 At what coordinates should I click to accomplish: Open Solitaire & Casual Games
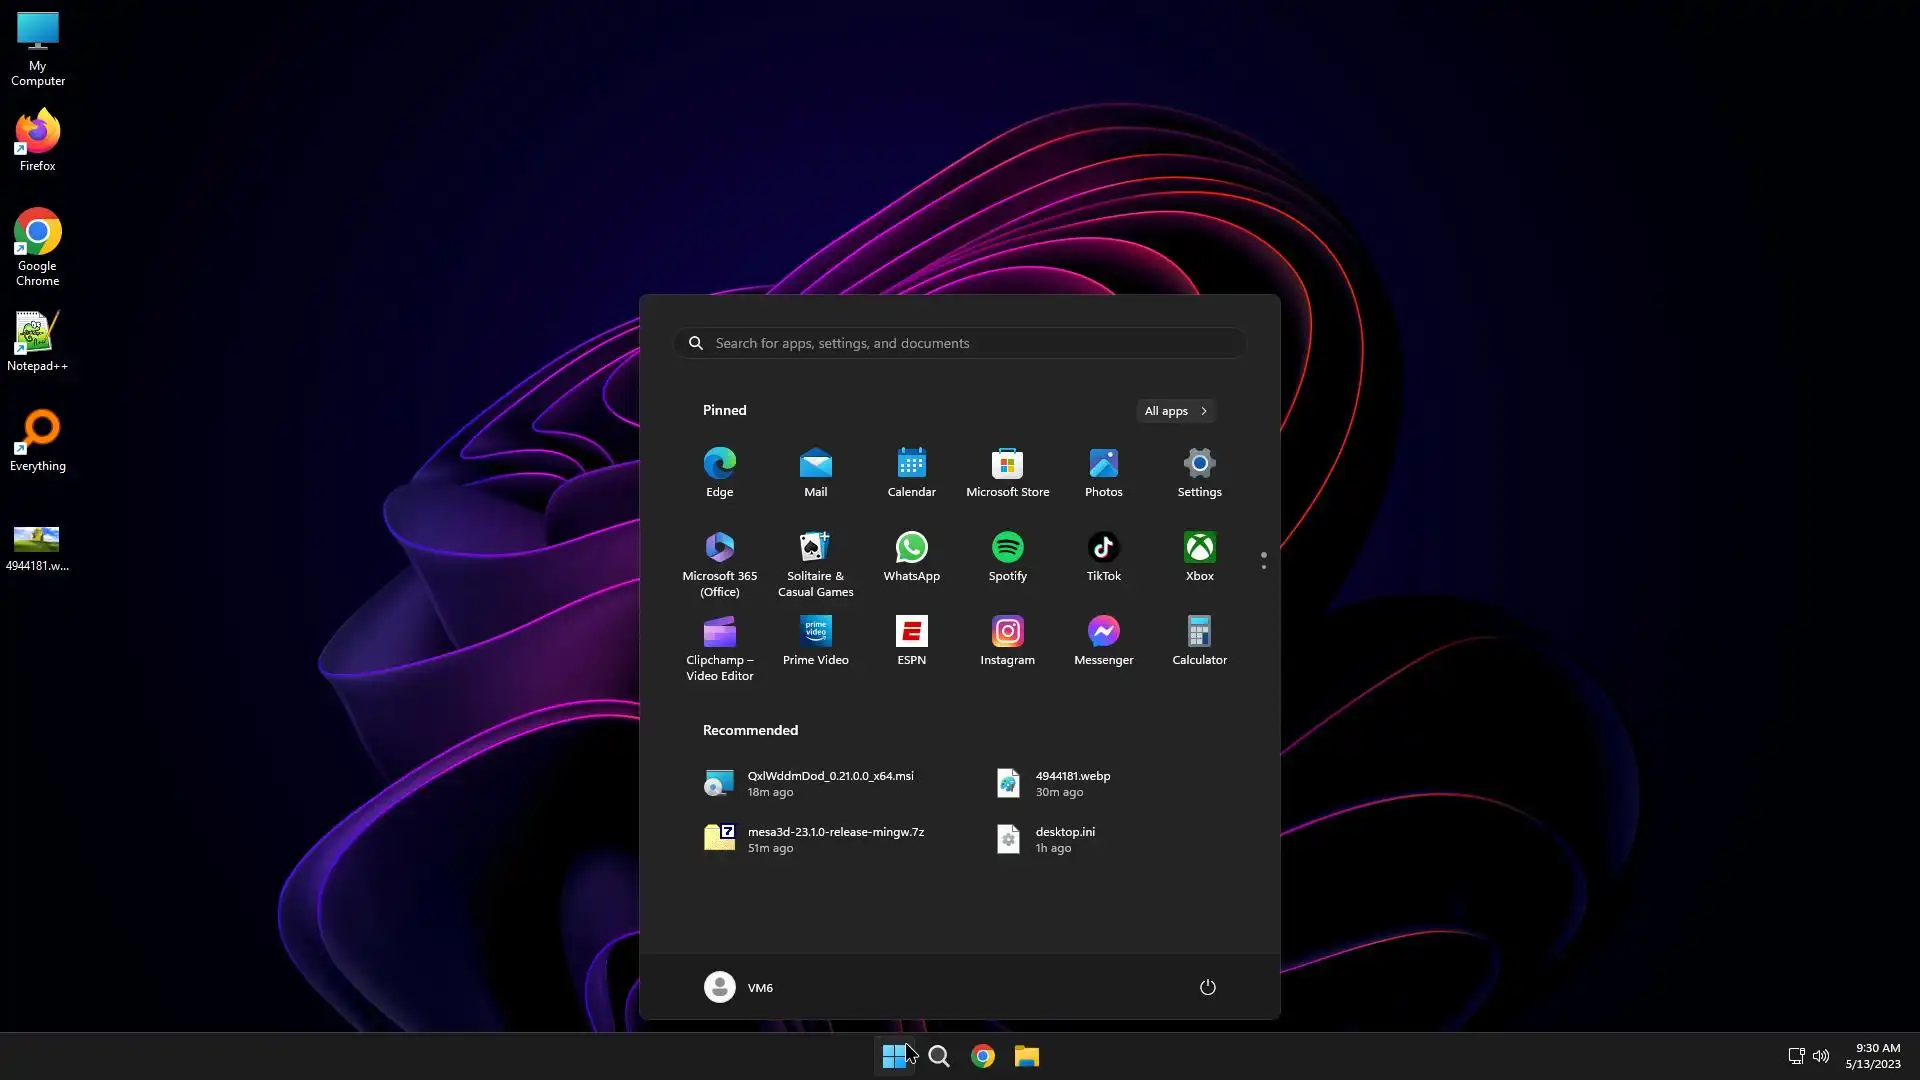(815, 563)
